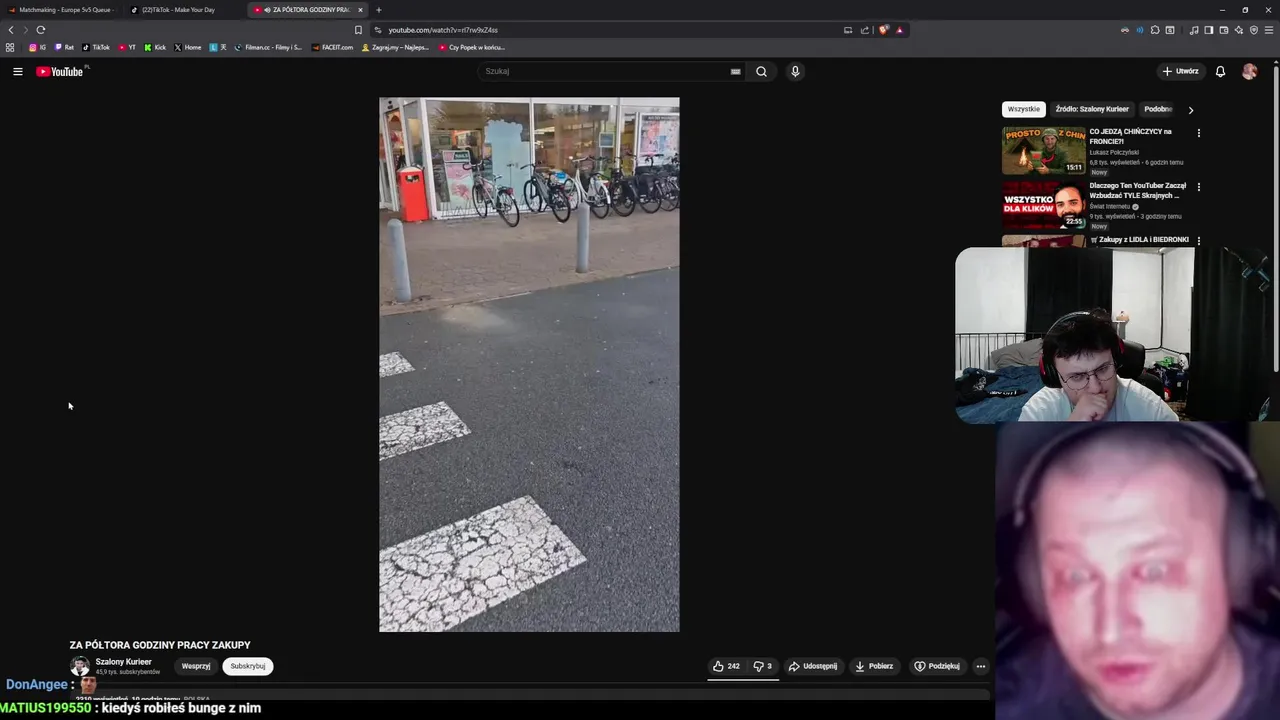1280x720 pixels.
Task: Open the Home X bookmark
Action: (188, 47)
